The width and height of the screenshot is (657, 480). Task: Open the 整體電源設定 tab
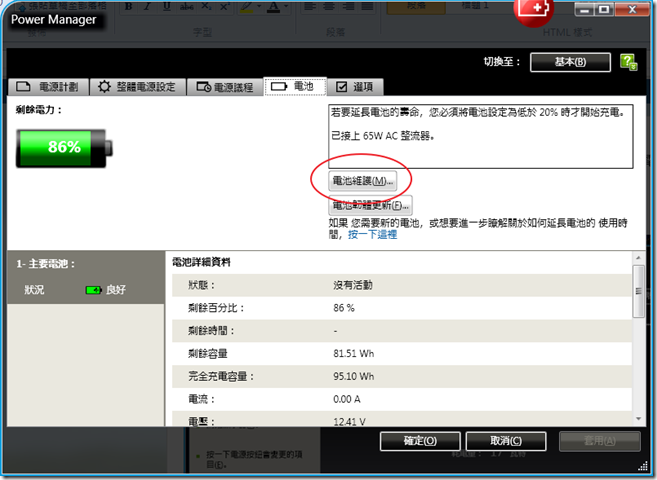(x=138, y=87)
